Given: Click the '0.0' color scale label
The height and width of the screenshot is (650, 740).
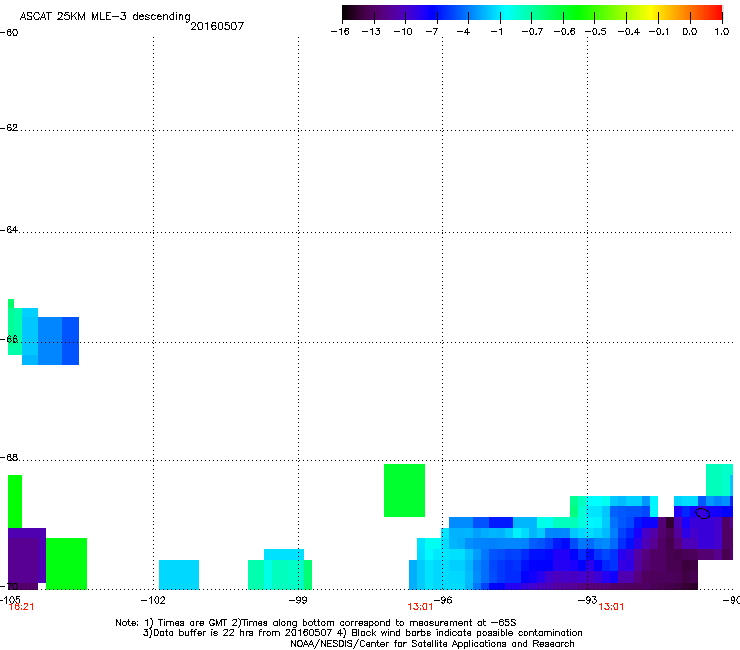Looking at the screenshot, I should point(690,32).
